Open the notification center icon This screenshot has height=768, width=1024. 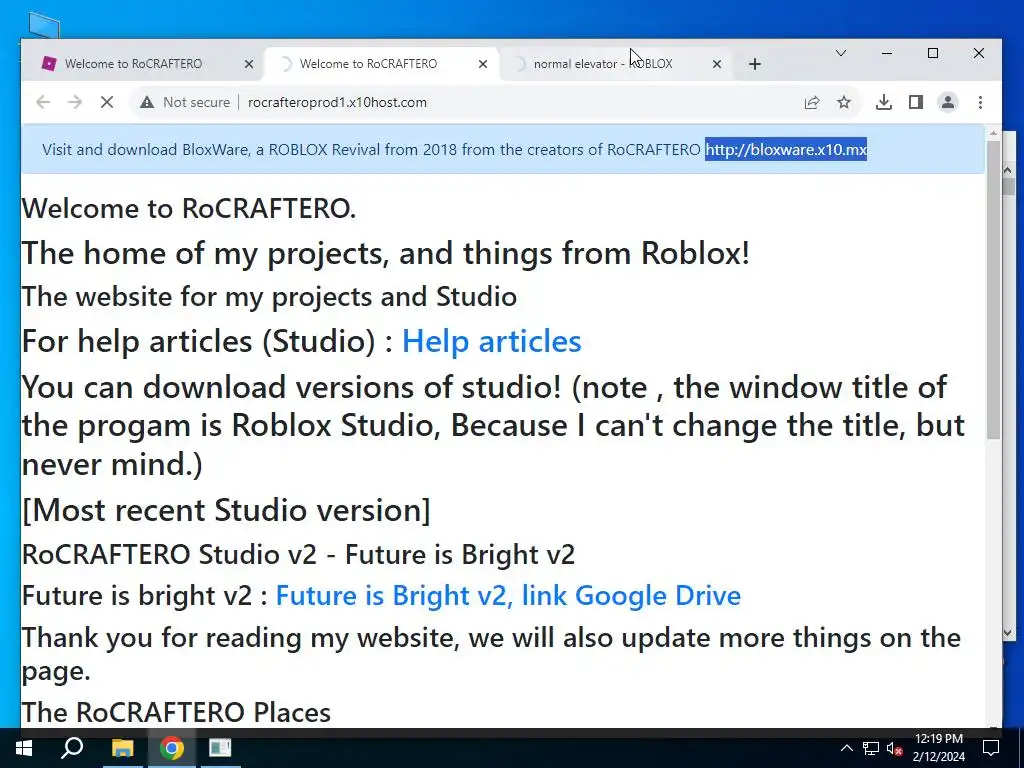click(x=991, y=748)
